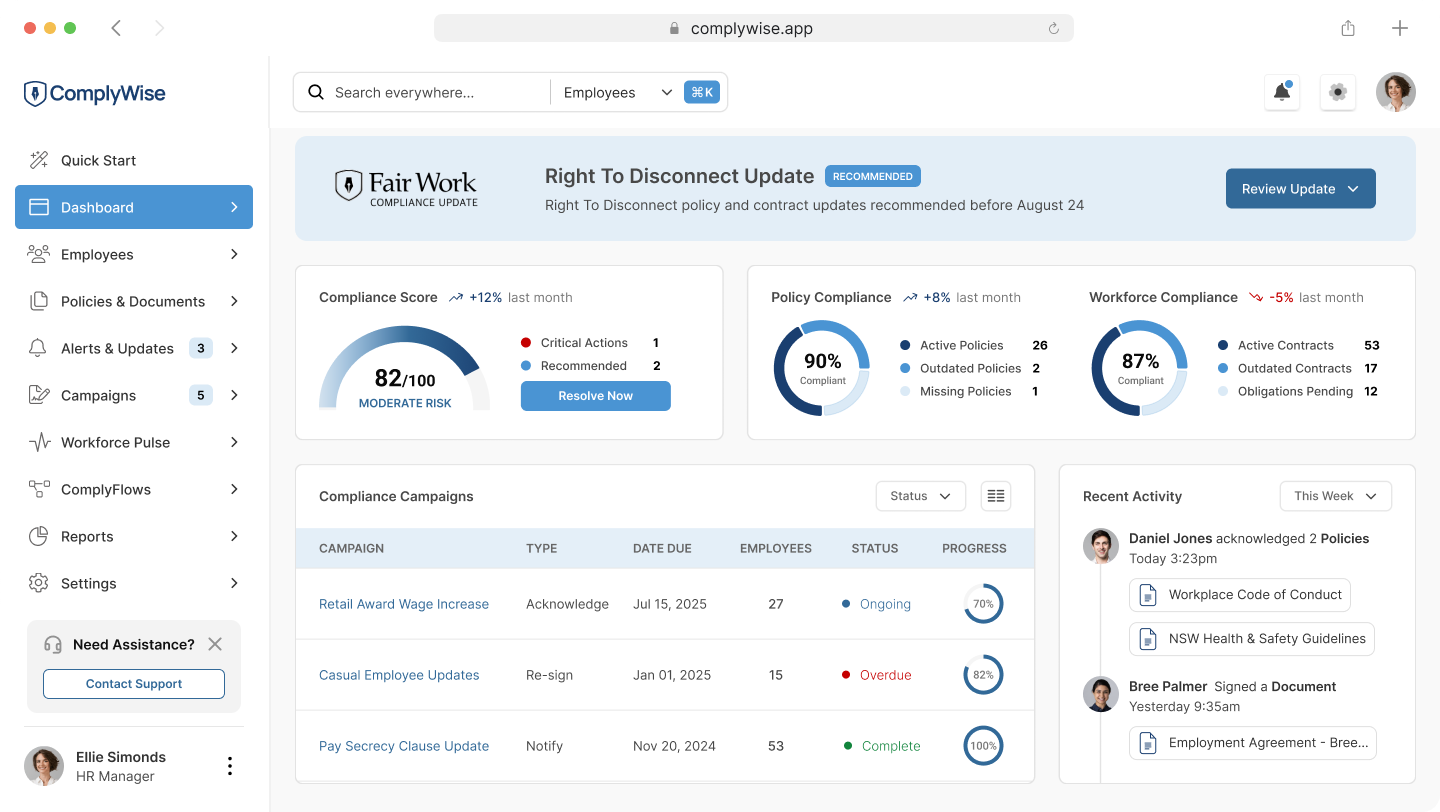Viewport: 1440px width, 812px height.
Task: Click the browser back arrow
Action: pos(116,28)
